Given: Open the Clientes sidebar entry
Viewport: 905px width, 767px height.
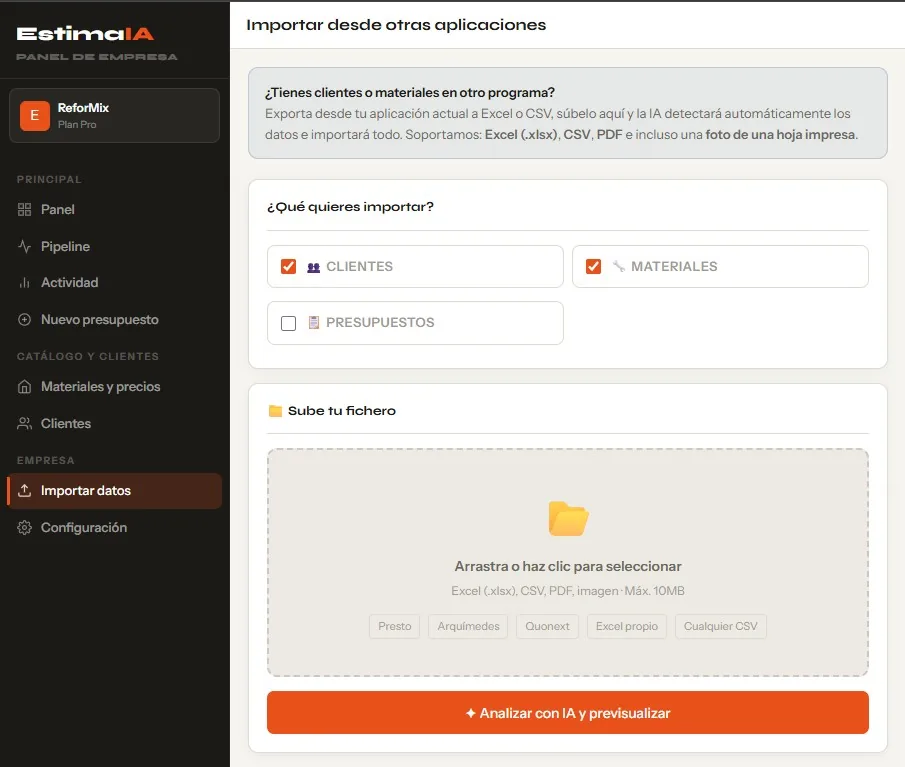Looking at the screenshot, I should [114, 424].
